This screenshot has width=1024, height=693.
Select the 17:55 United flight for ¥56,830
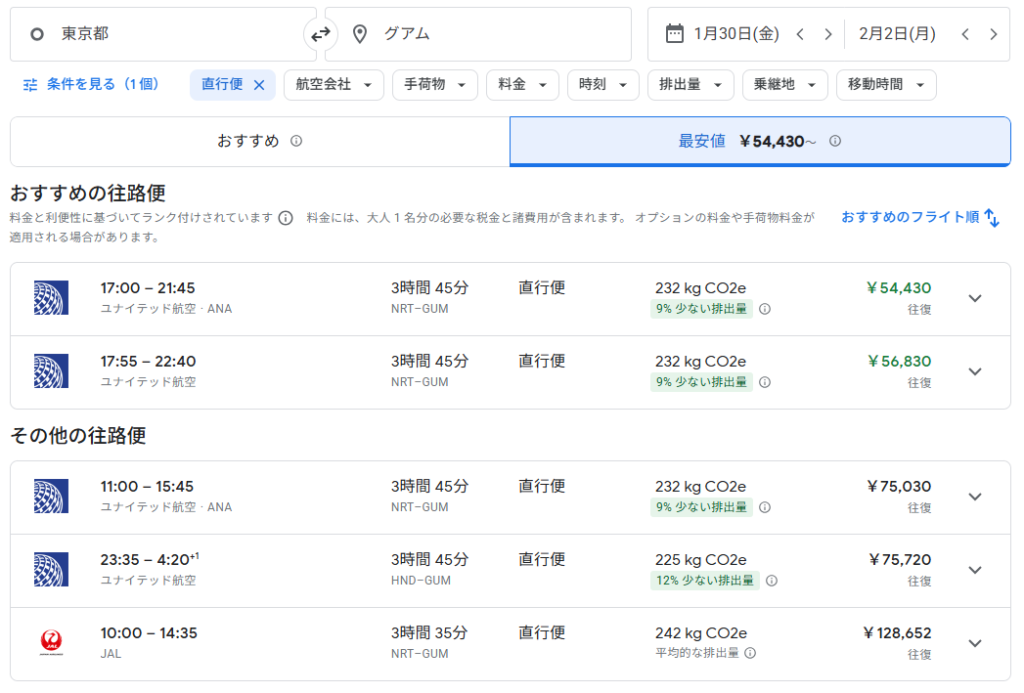coord(500,371)
